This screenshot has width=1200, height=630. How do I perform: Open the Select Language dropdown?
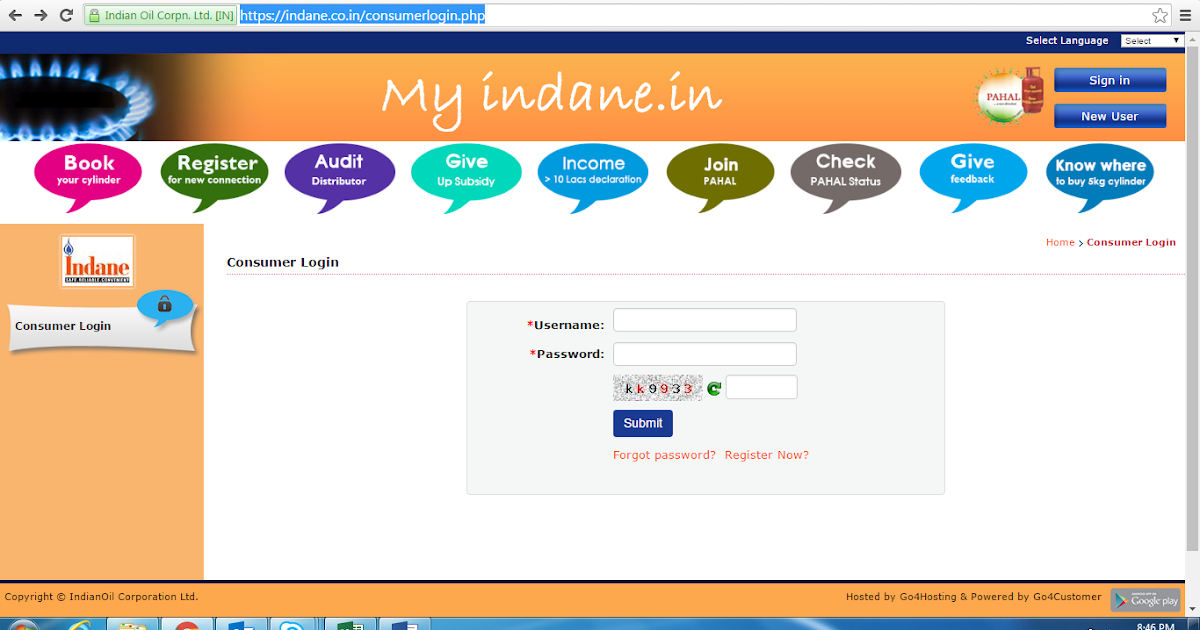[1151, 41]
